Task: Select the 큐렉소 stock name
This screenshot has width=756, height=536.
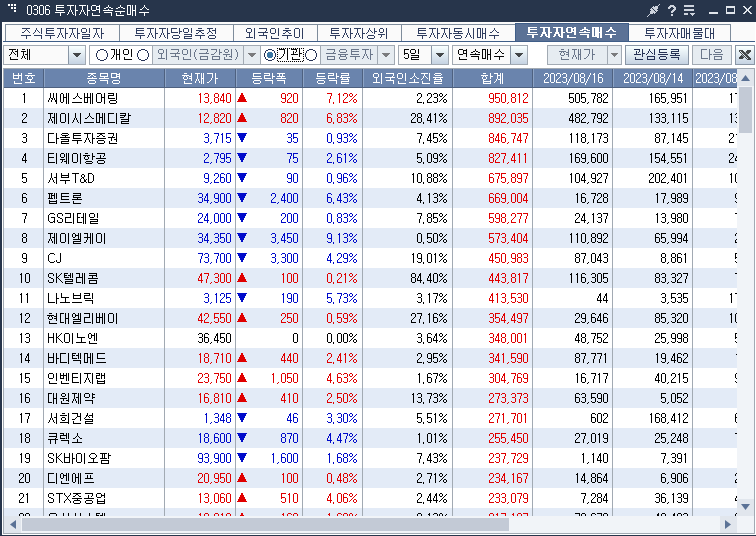Action: point(65,439)
